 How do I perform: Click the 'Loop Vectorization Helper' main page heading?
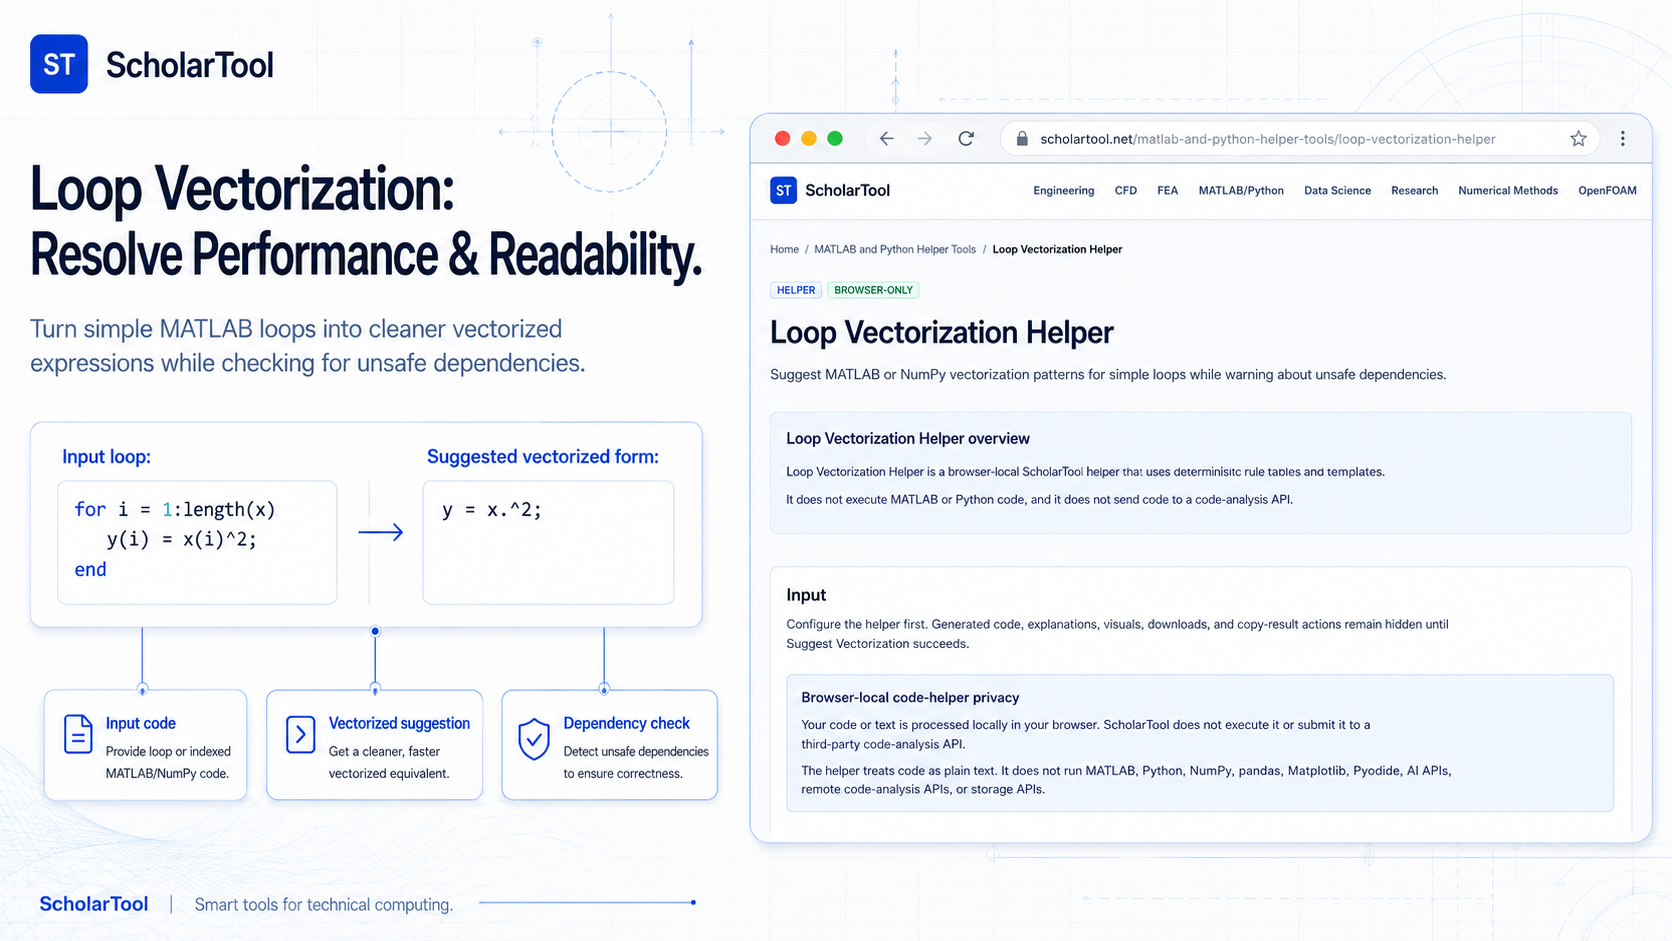[x=942, y=332]
